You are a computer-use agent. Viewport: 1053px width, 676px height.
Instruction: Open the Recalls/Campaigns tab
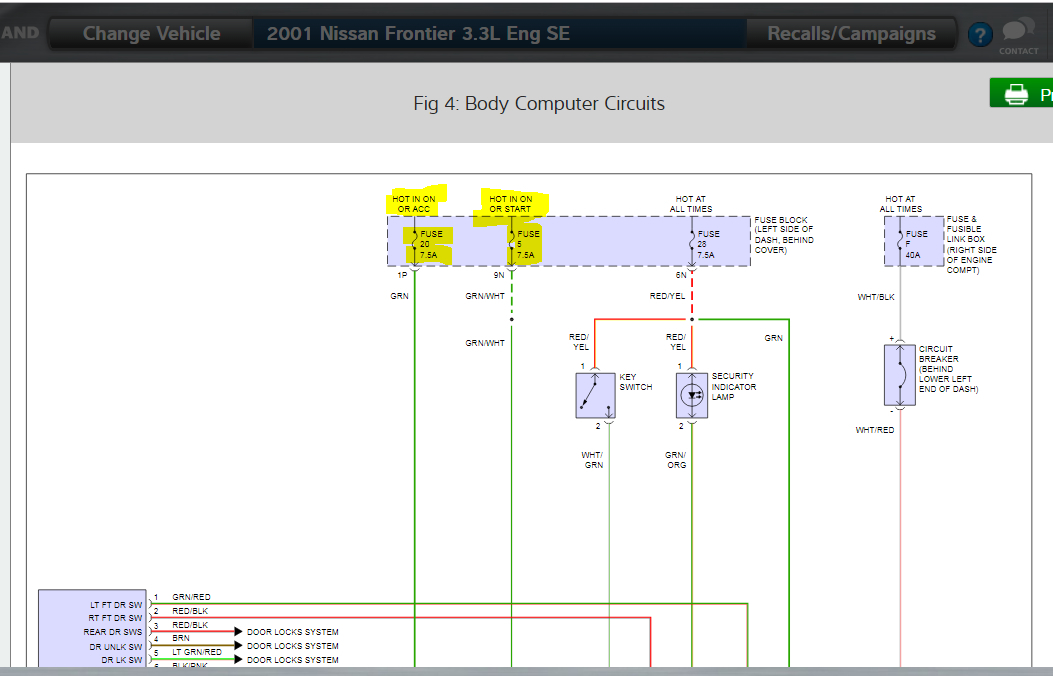click(x=851, y=34)
